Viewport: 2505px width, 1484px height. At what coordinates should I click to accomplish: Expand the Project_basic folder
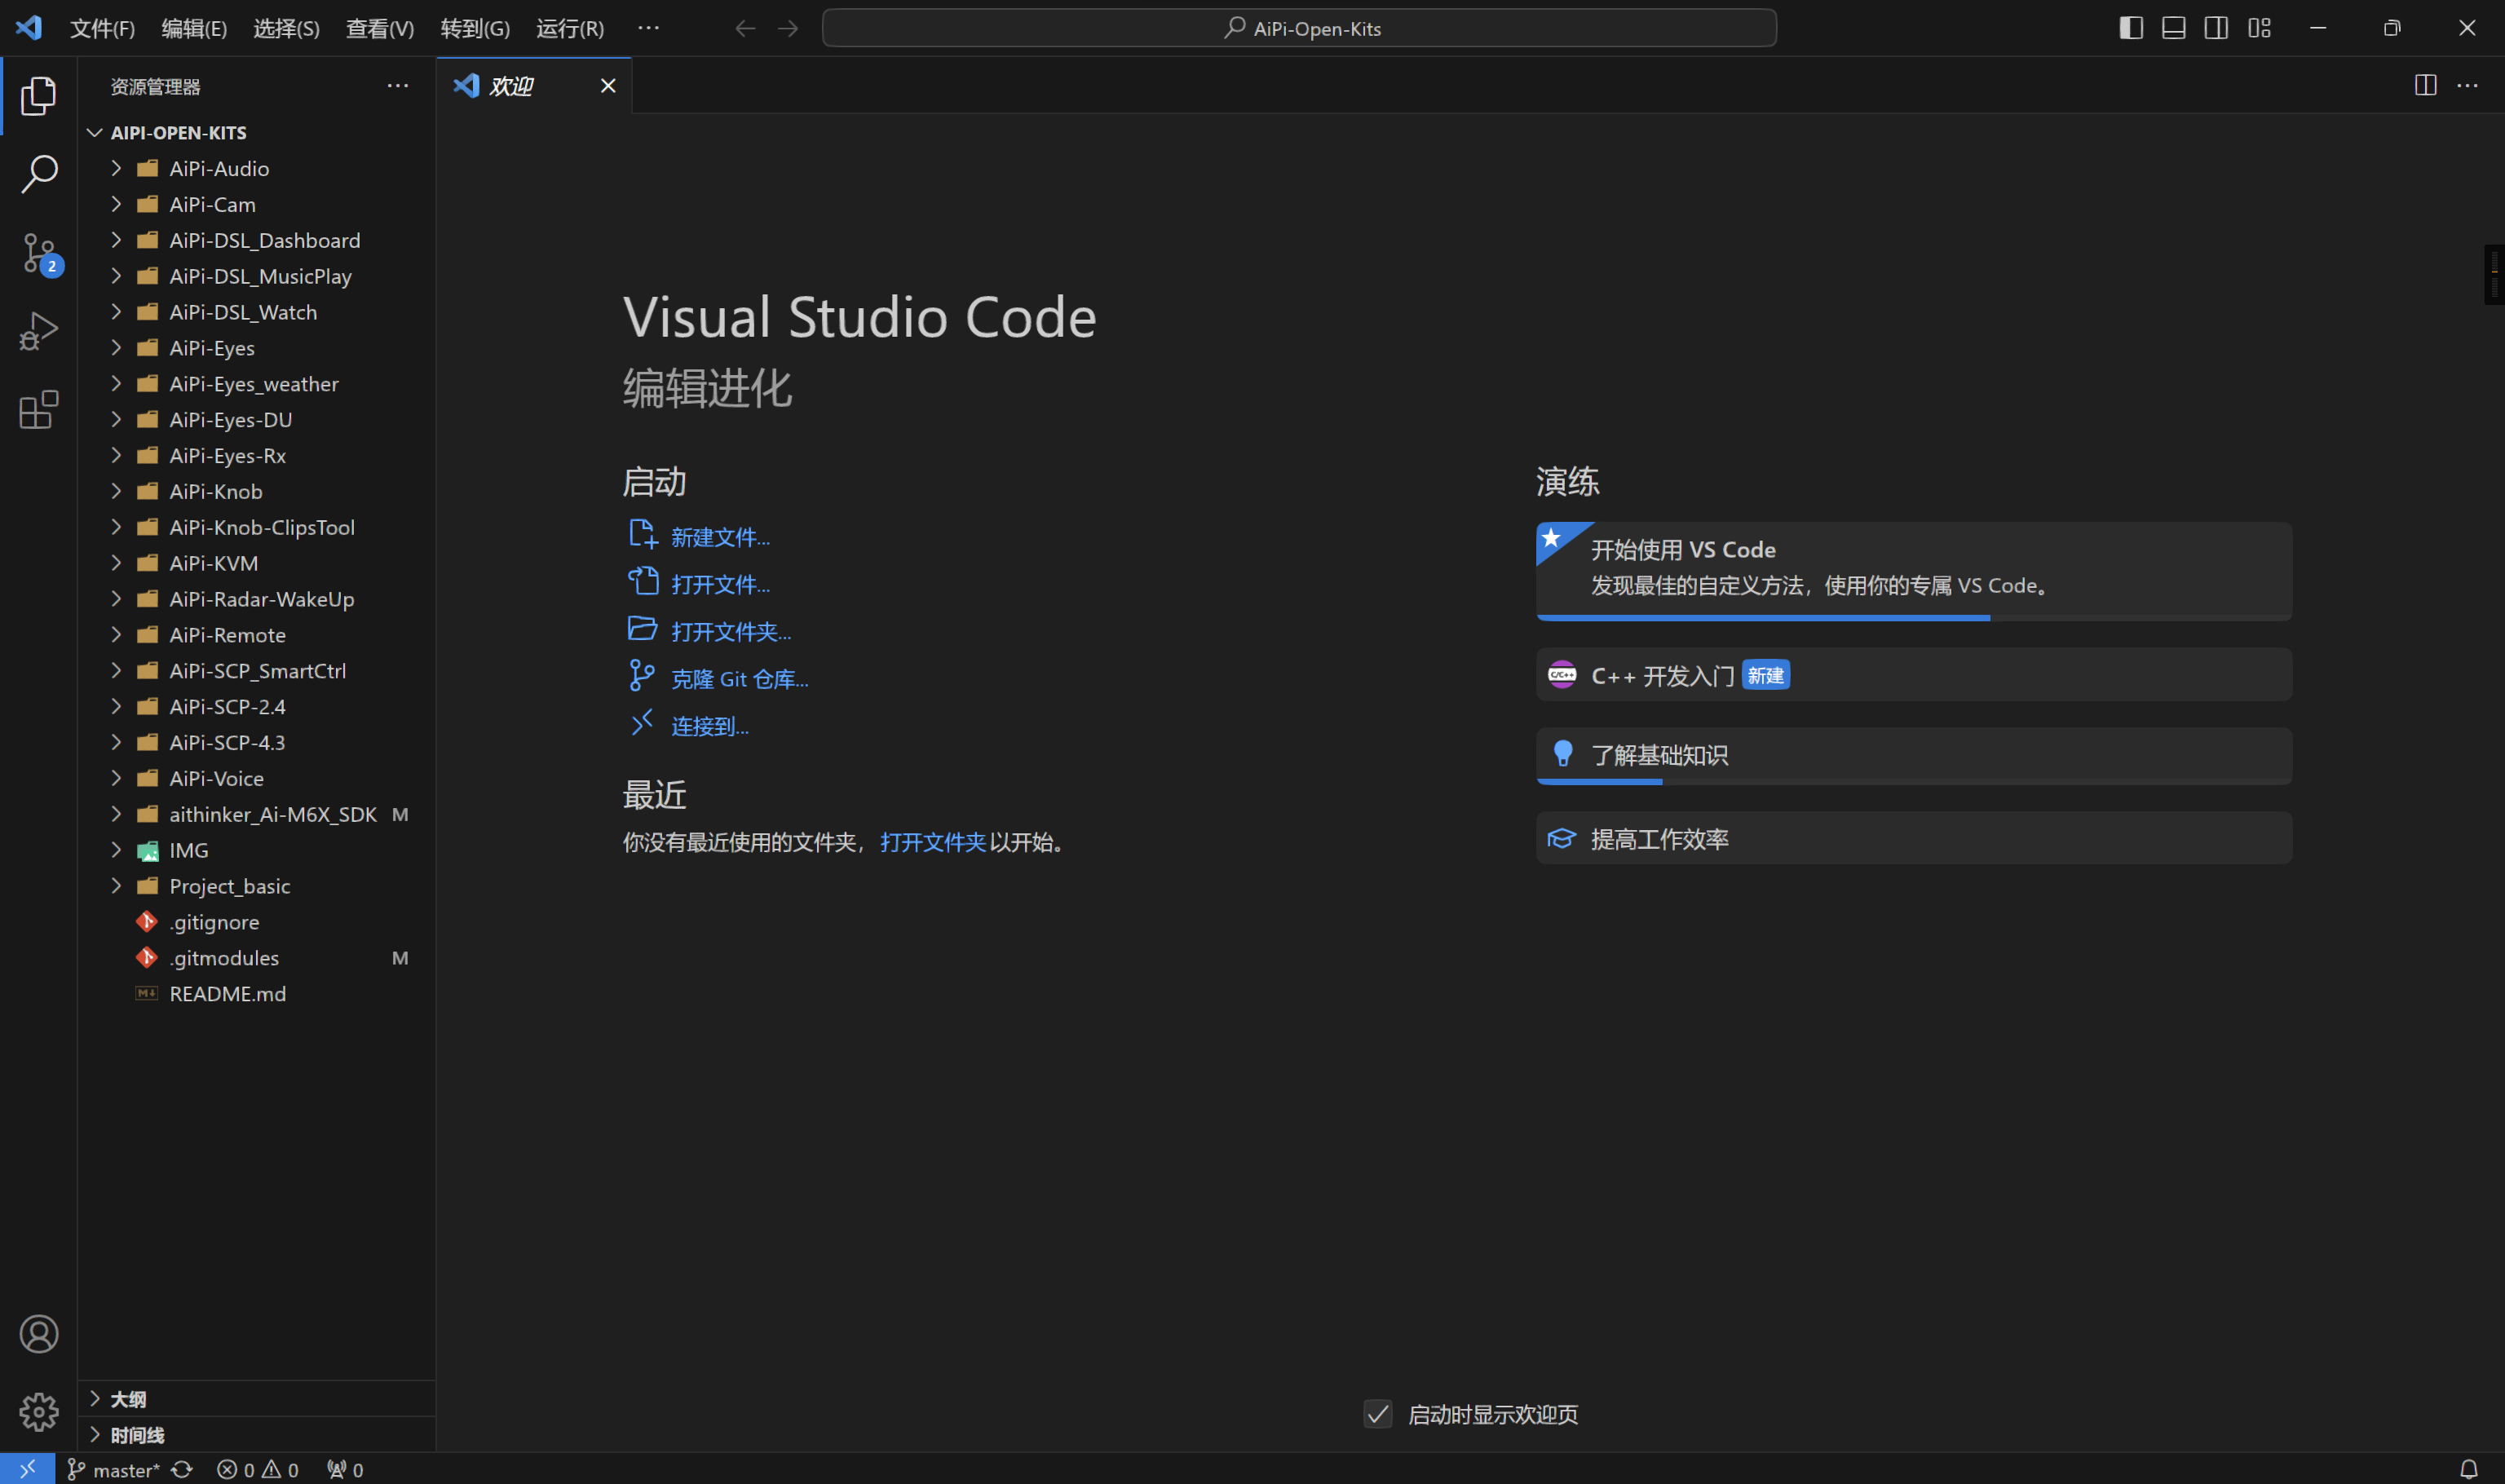point(116,886)
